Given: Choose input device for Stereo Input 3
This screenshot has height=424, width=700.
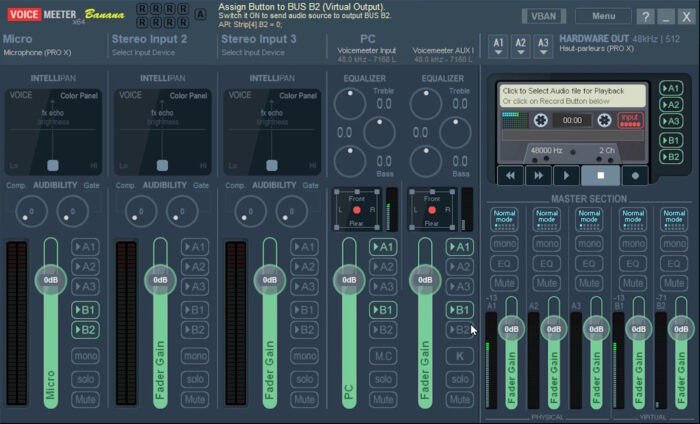Looking at the screenshot, I should [x=253, y=53].
